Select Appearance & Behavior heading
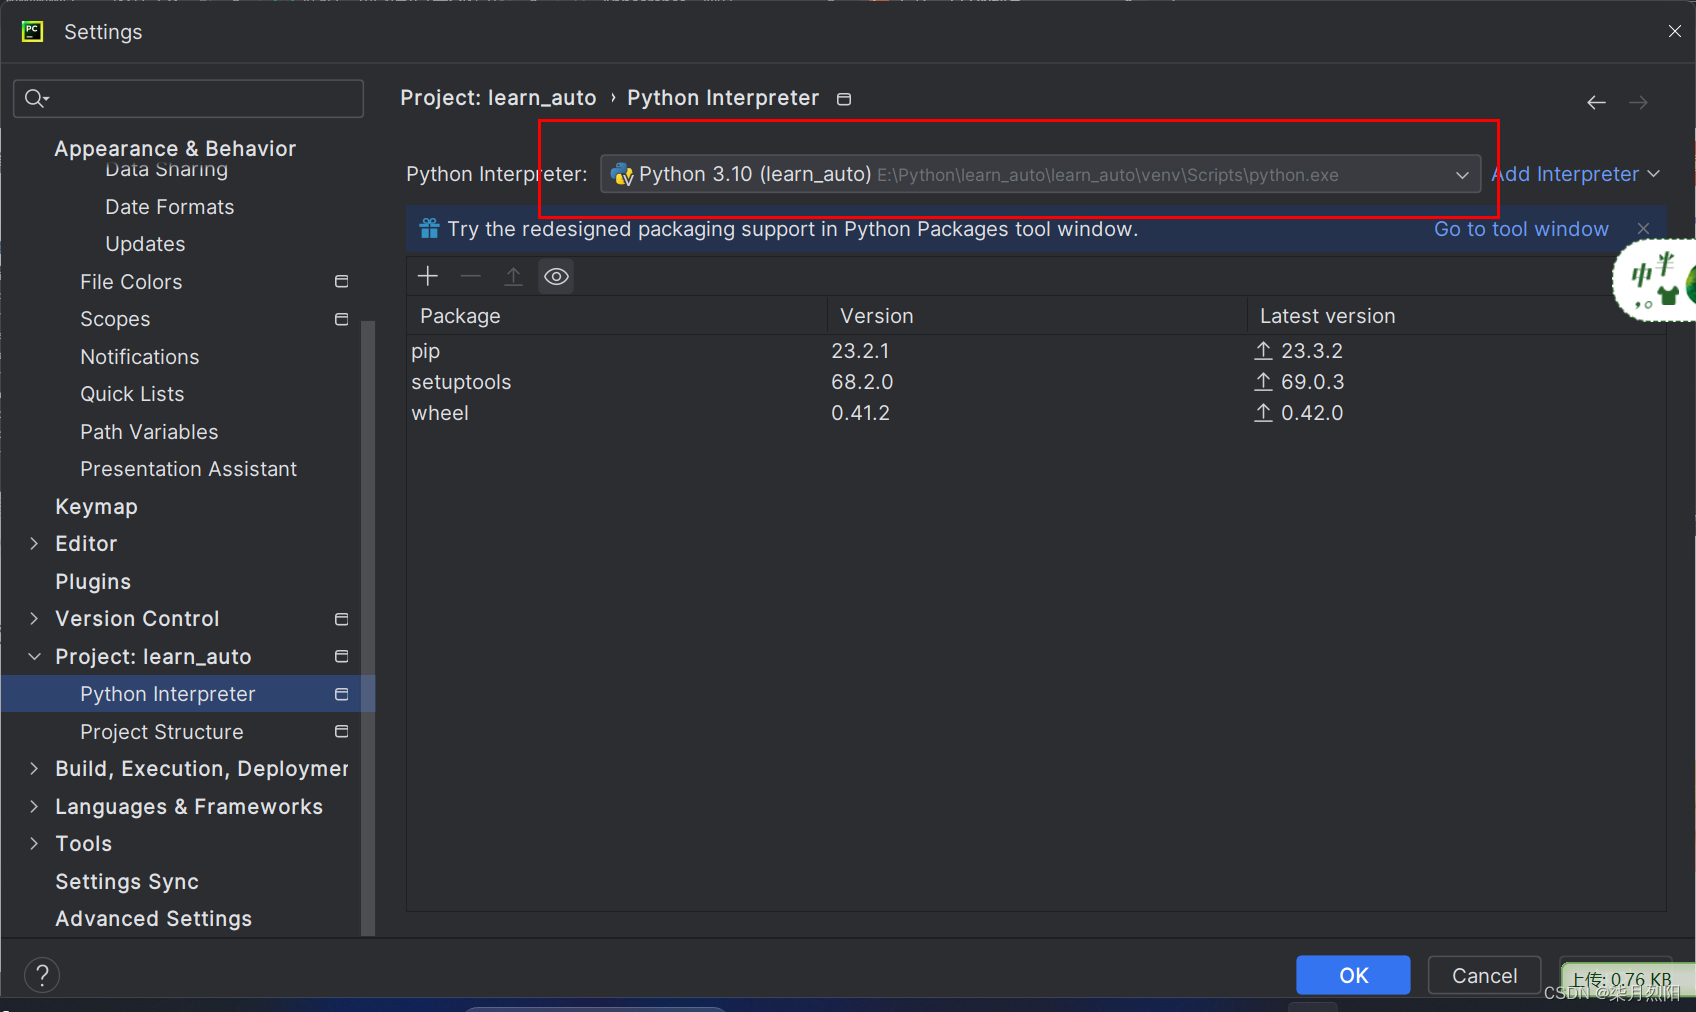The image size is (1696, 1012). coord(175,149)
